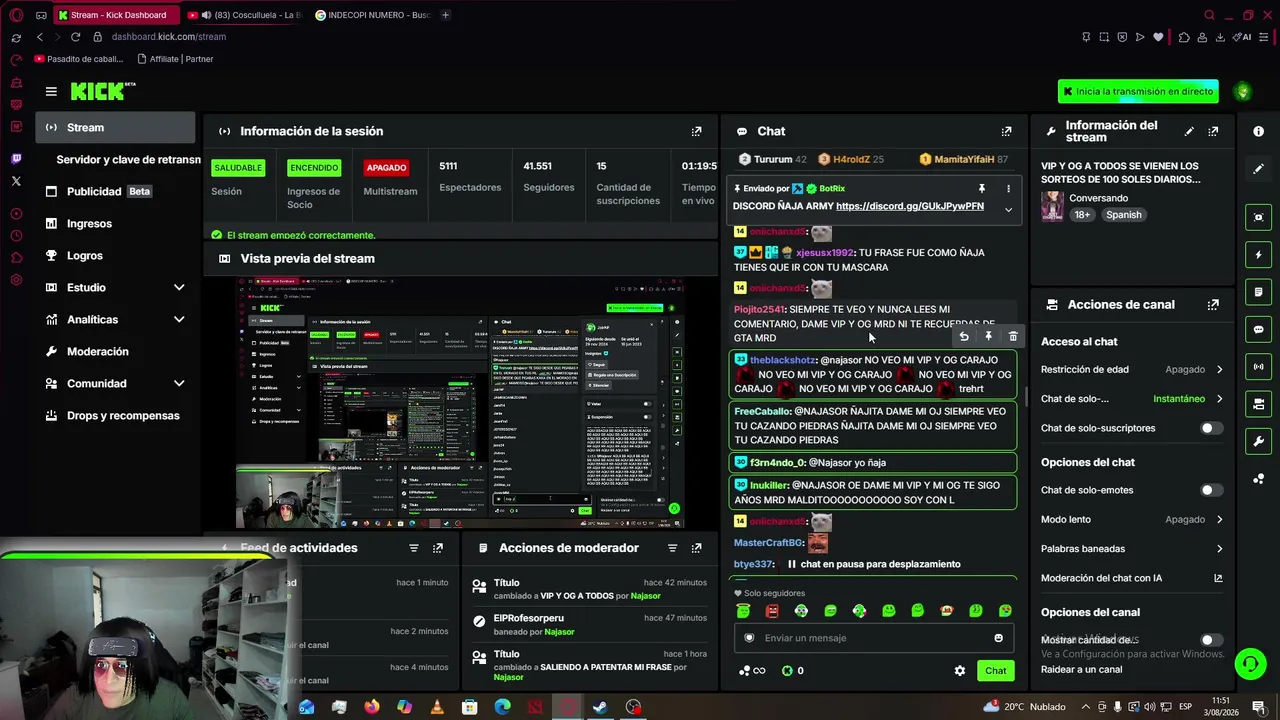Expand the pinned BotRix message chevron
This screenshot has height=720, width=1280.
click(1008, 209)
